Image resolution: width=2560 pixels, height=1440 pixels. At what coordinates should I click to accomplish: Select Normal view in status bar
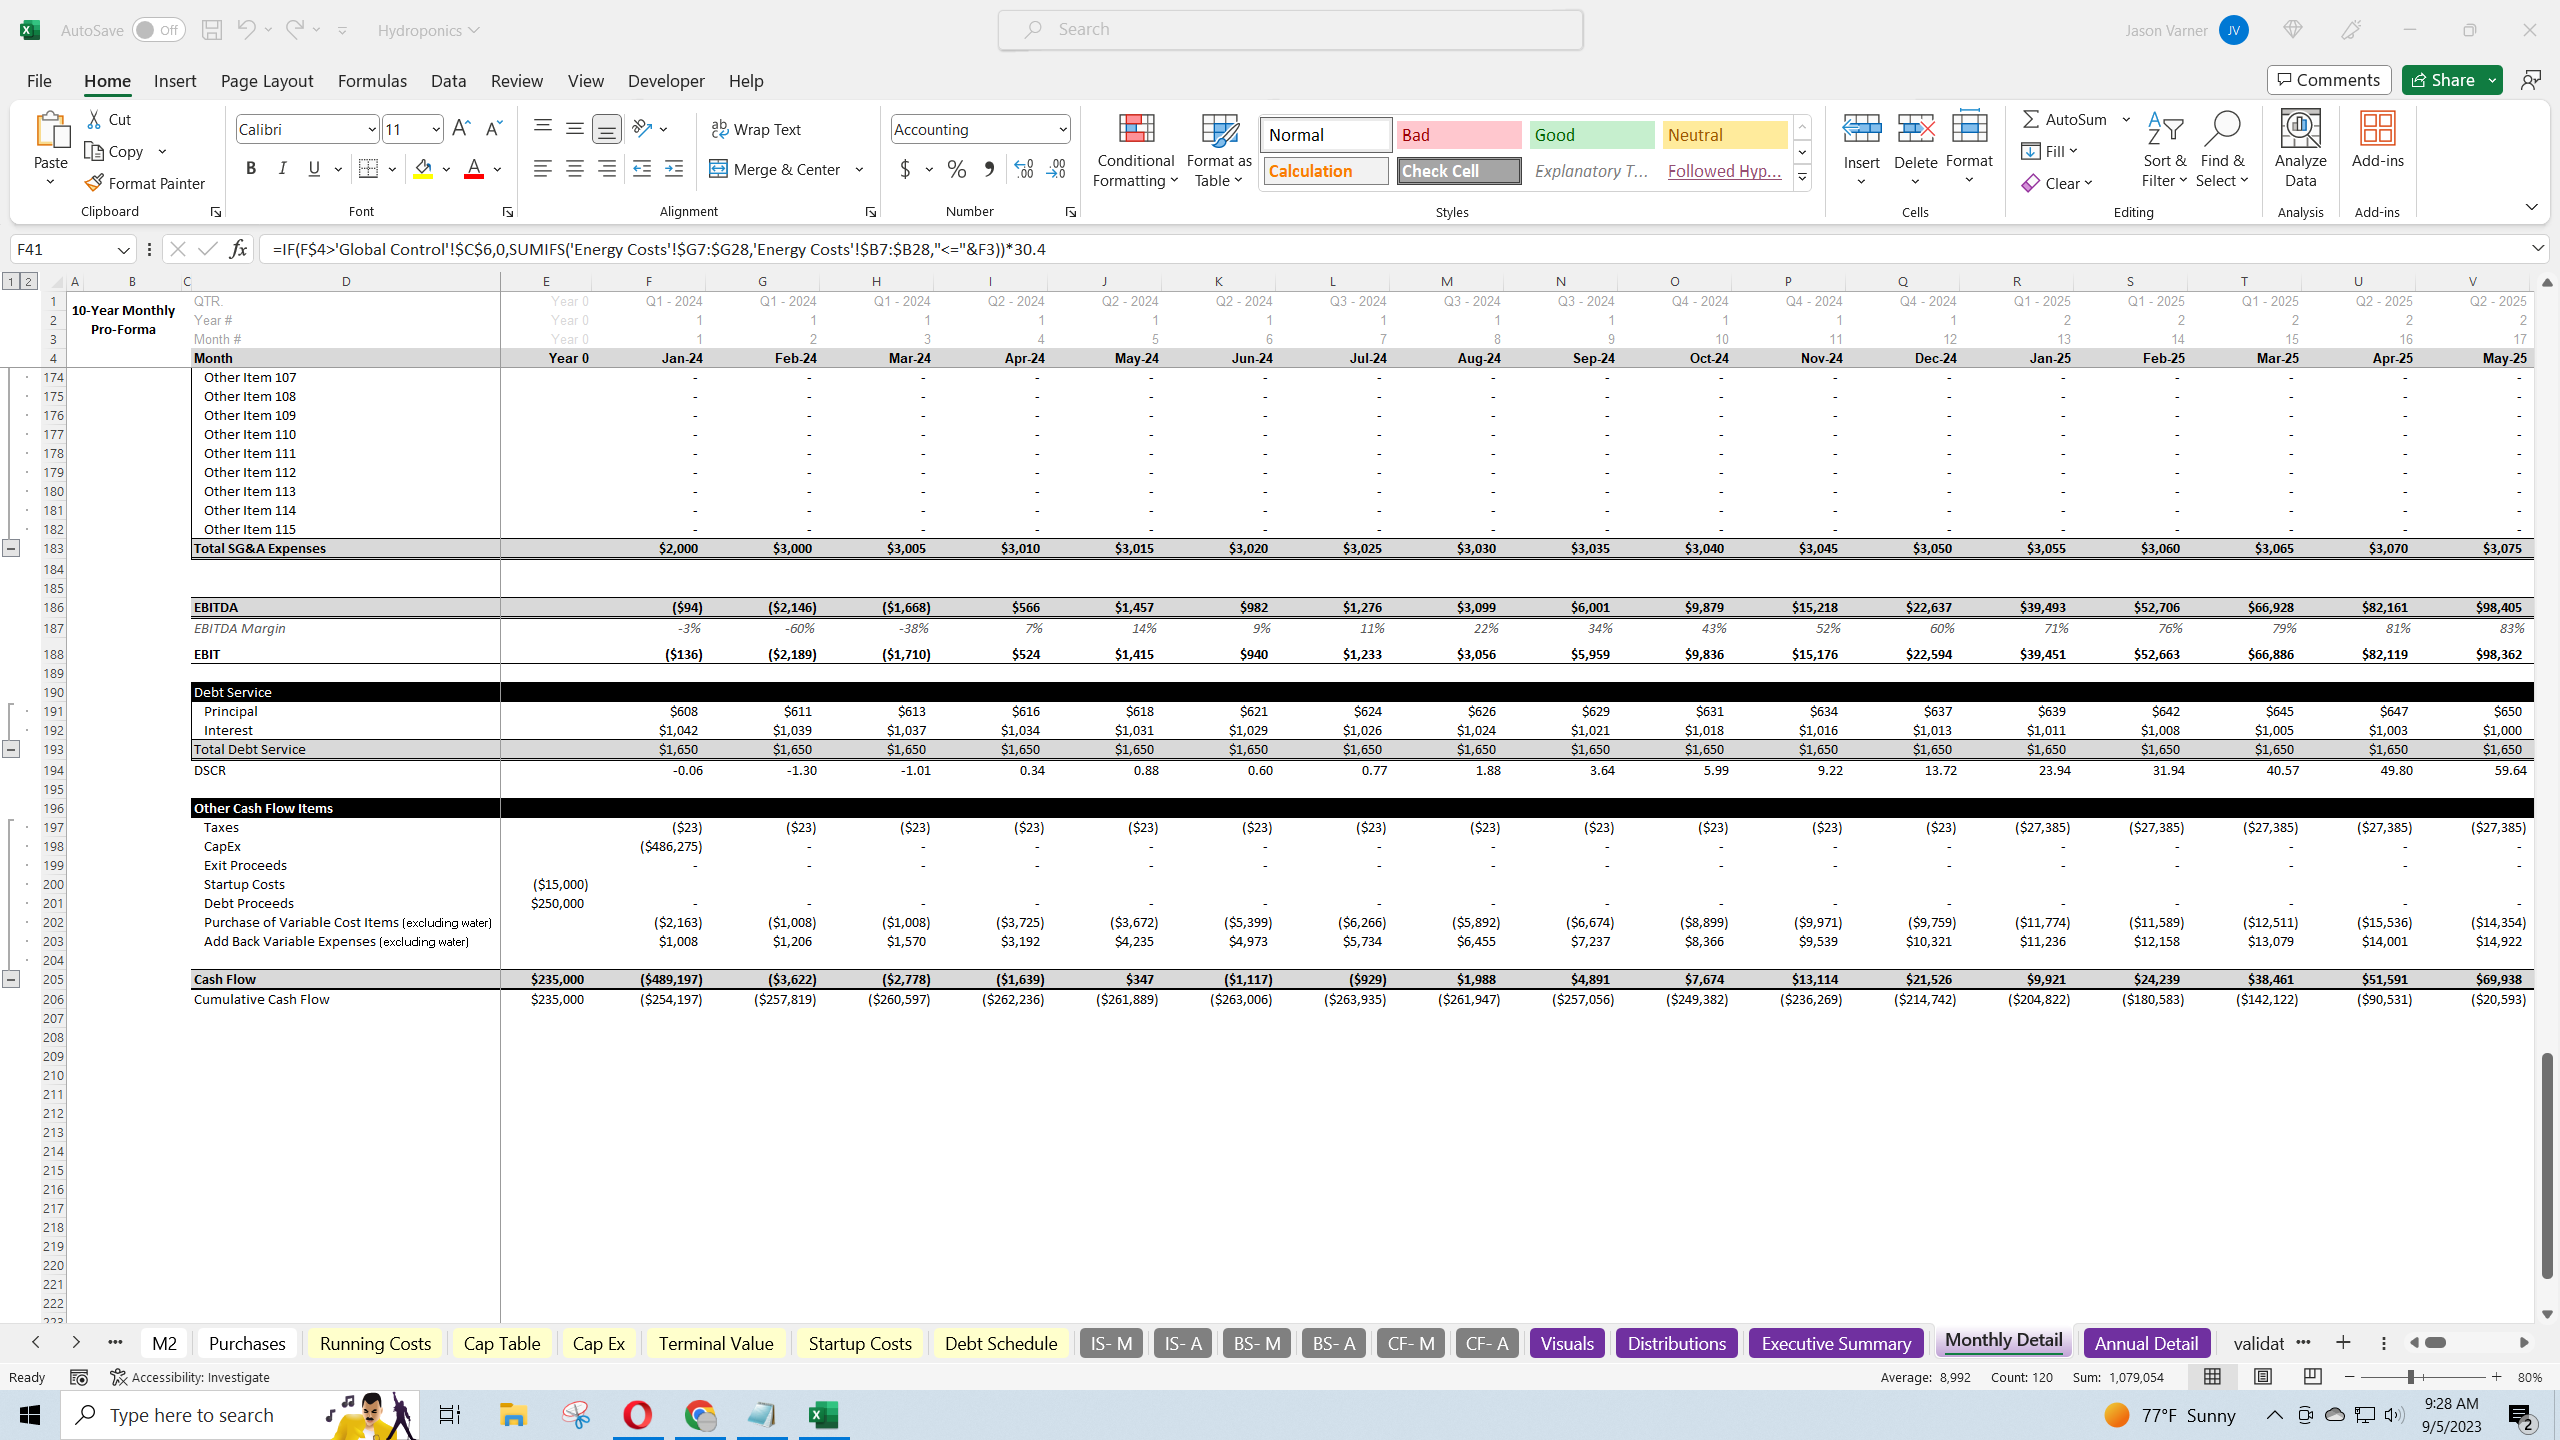tap(2212, 1377)
